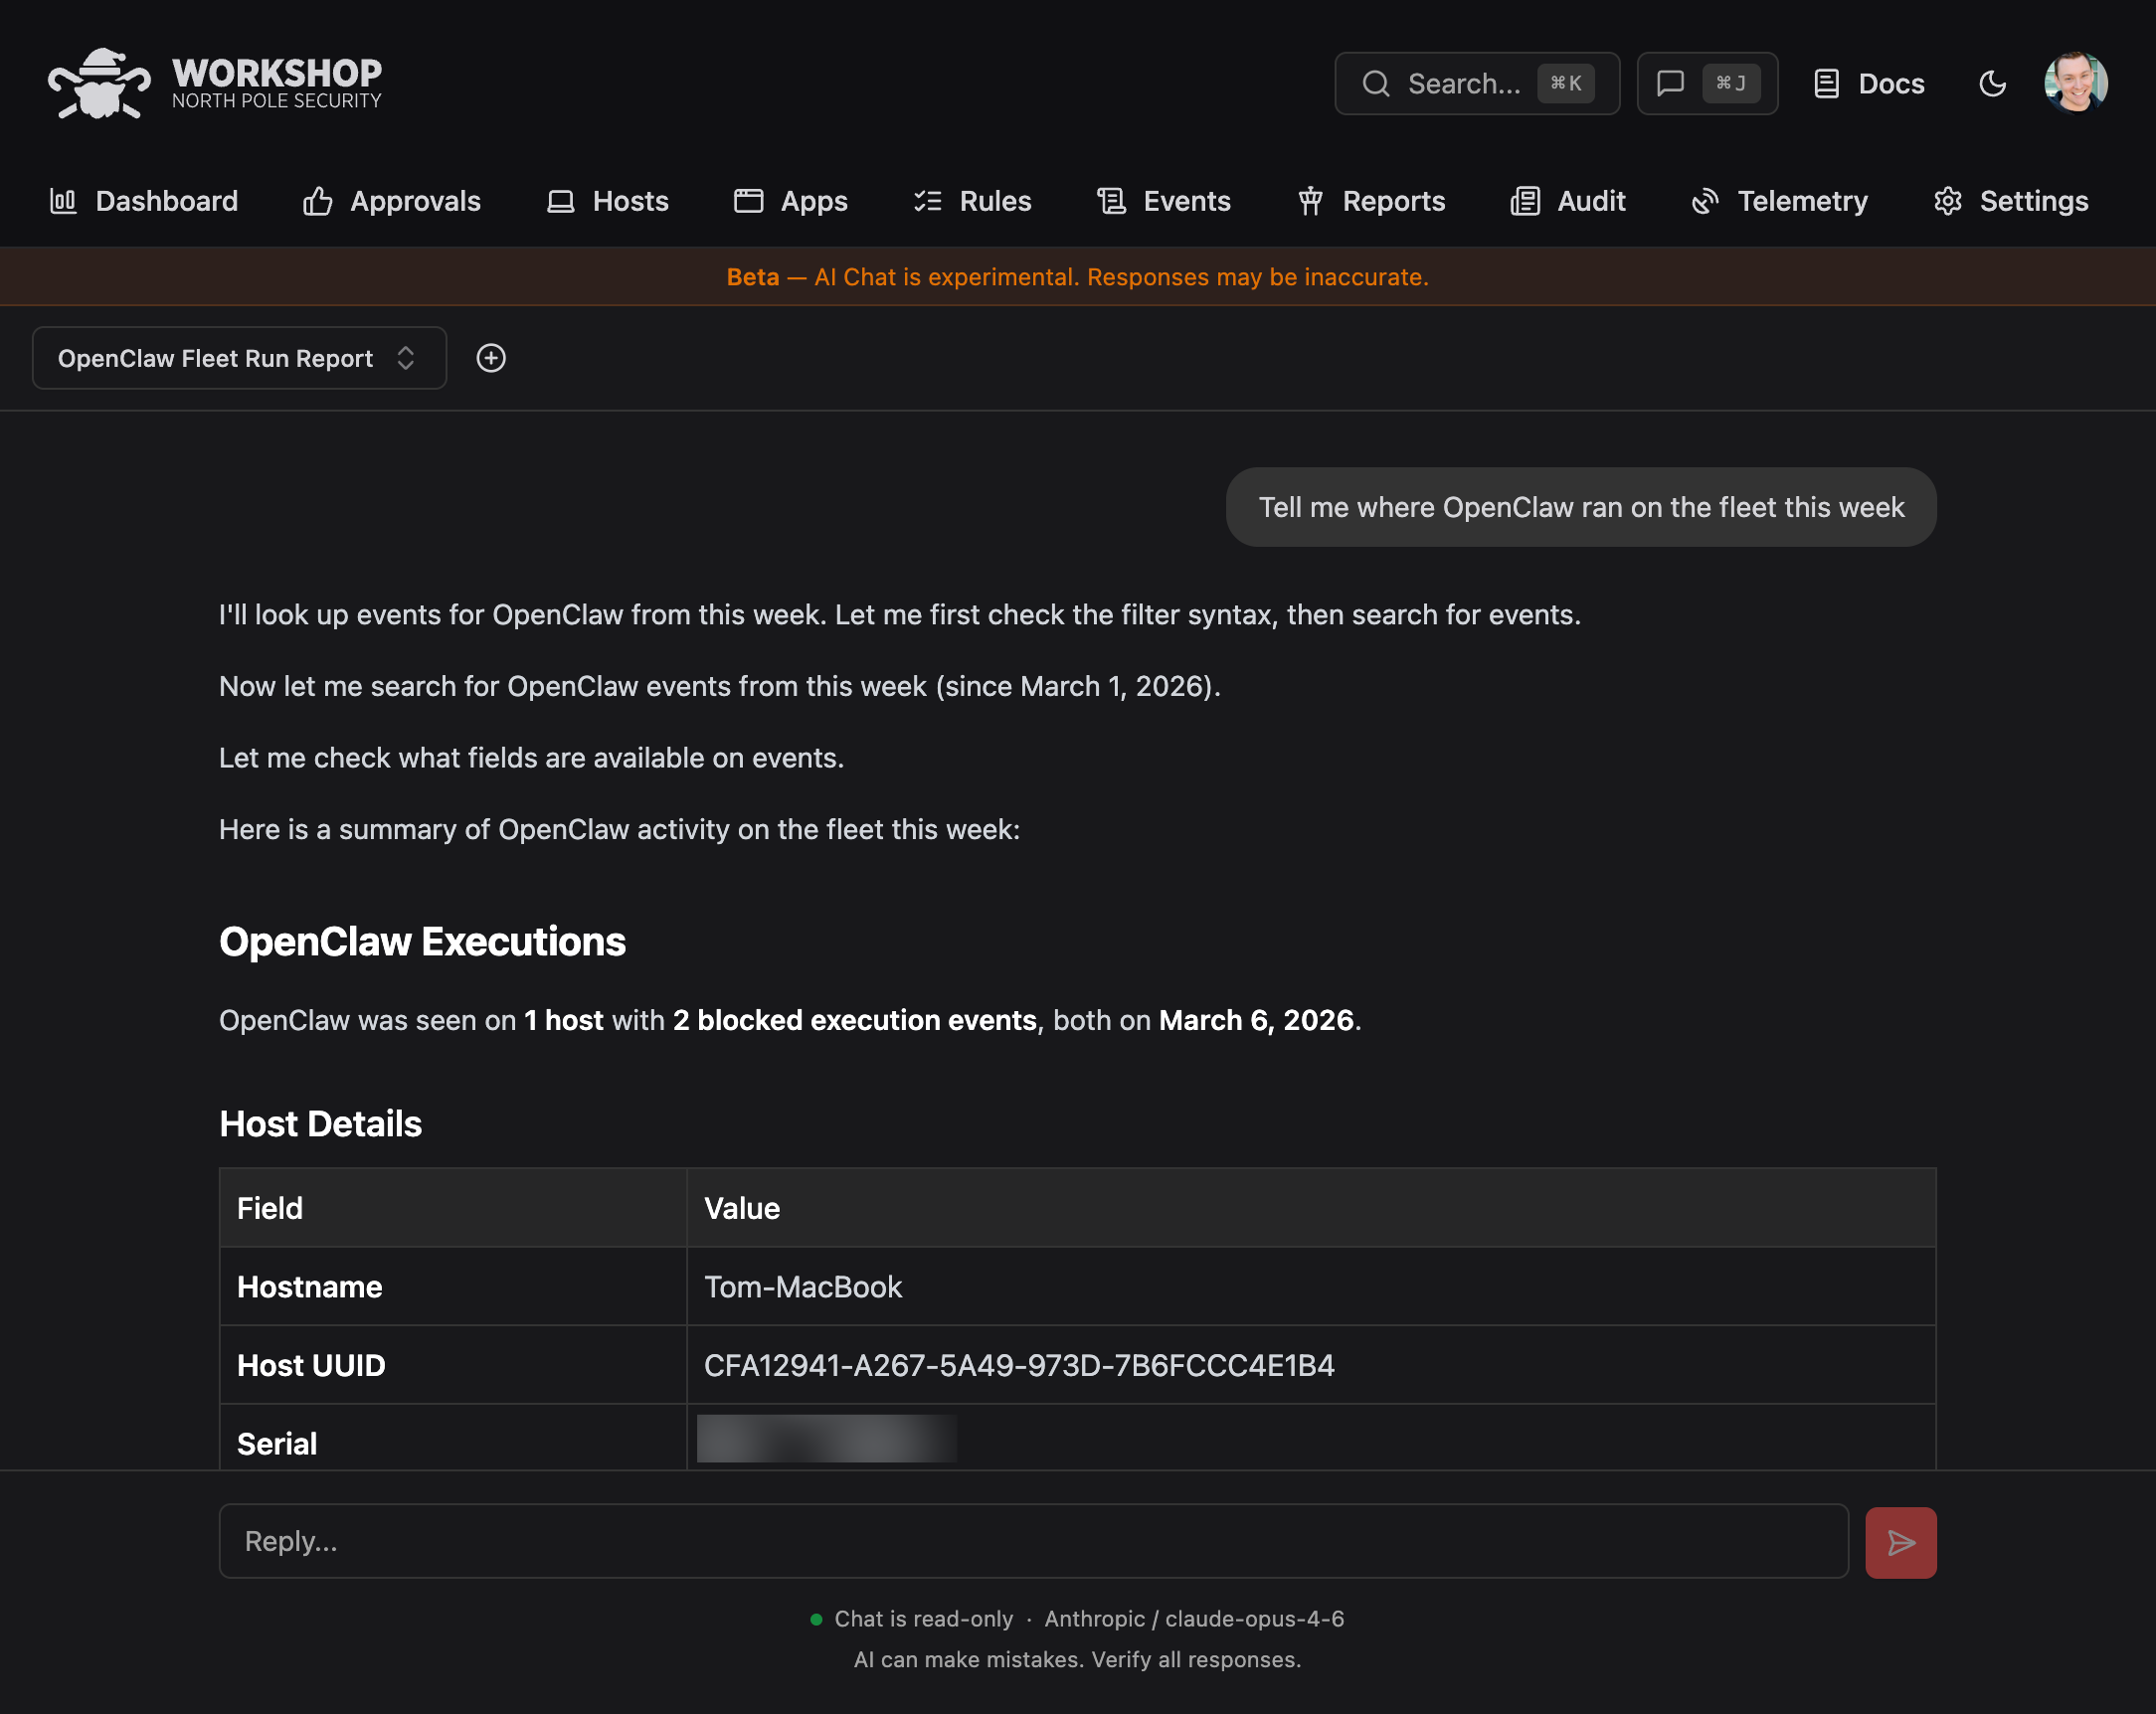Click the search magnifier icon

tap(1377, 84)
